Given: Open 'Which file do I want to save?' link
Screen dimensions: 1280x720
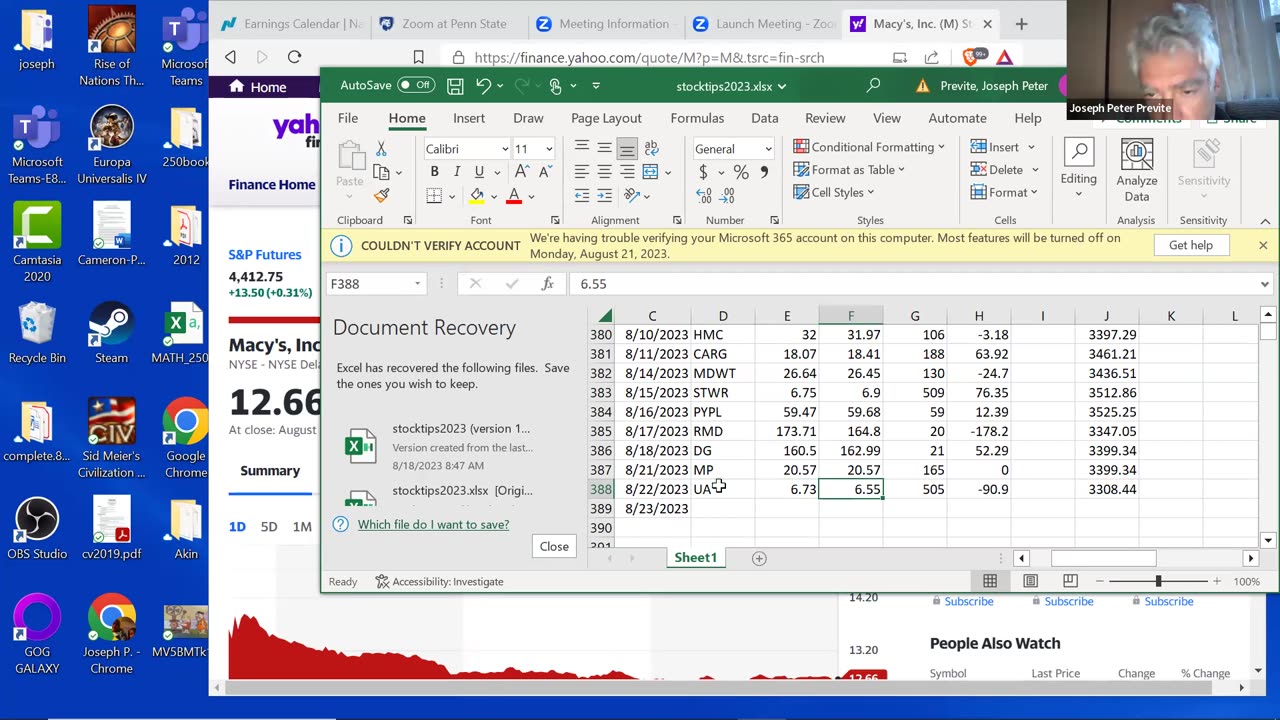Looking at the screenshot, I should tap(433, 524).
